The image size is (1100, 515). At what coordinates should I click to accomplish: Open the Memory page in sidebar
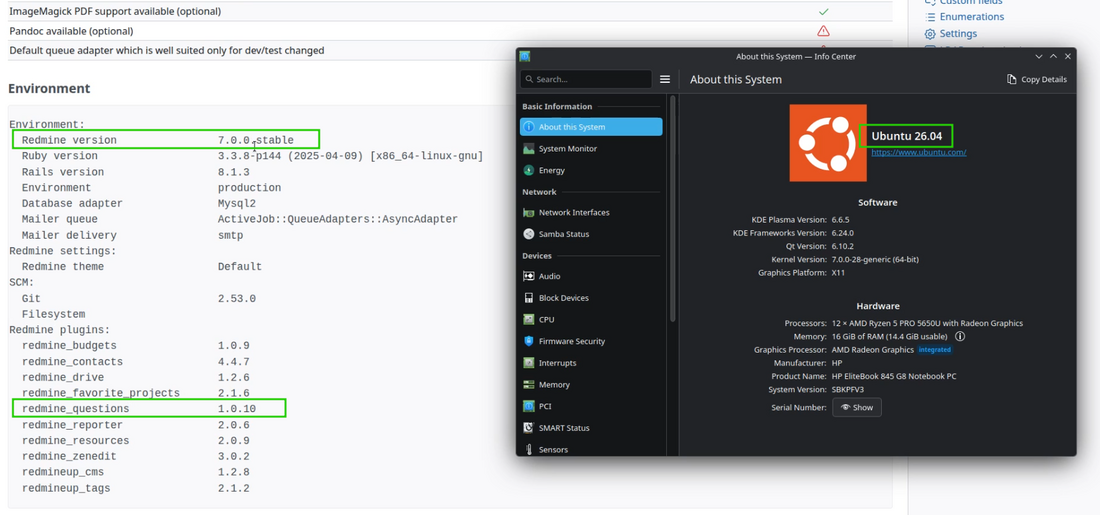pos(591,384)
